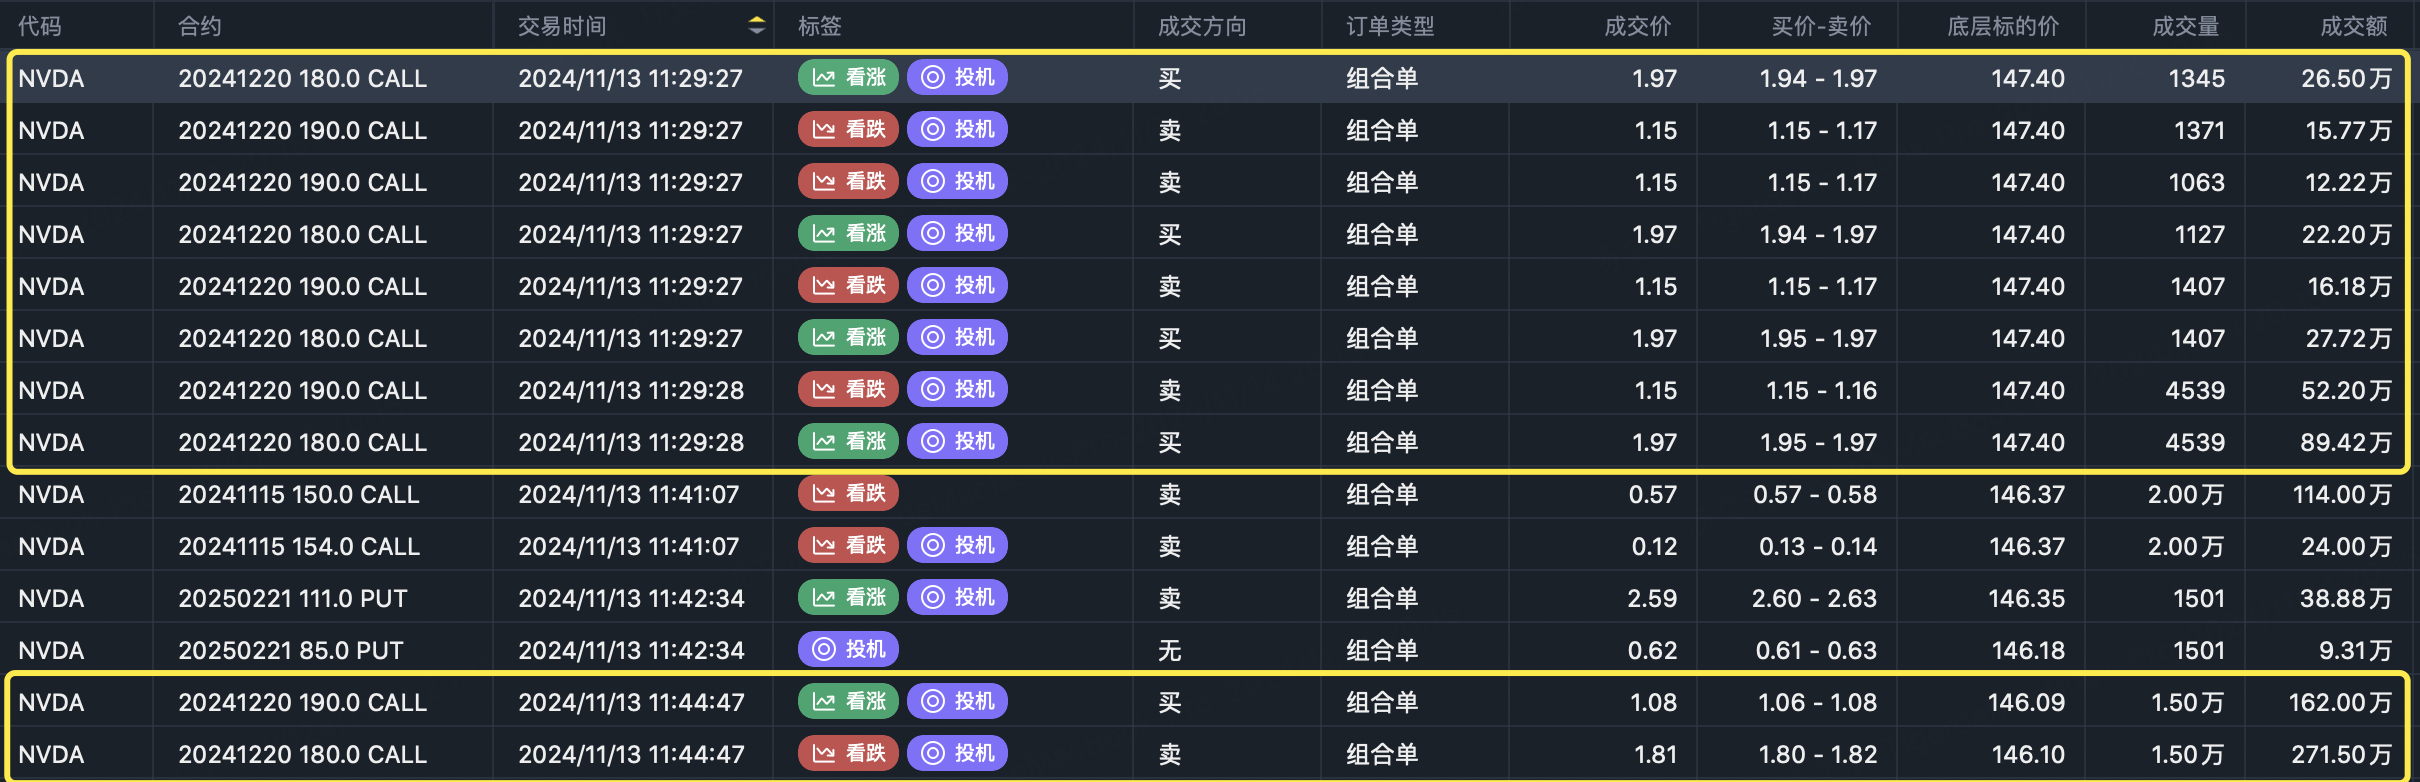Click the 20250221 85.0 PUT contract cell
Screen dimensions: 2420x782
pos(291,650)
